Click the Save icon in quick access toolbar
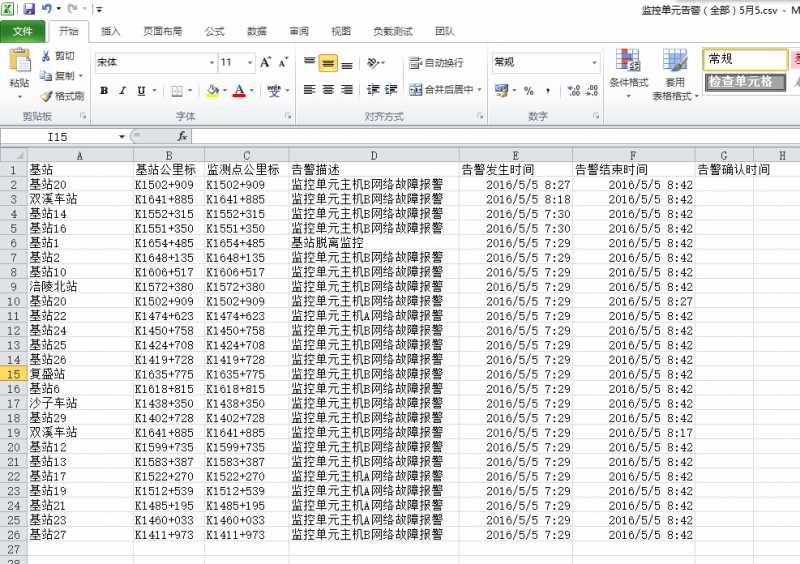Viewport: 800px width, 564px height. [x=29, y=9]
